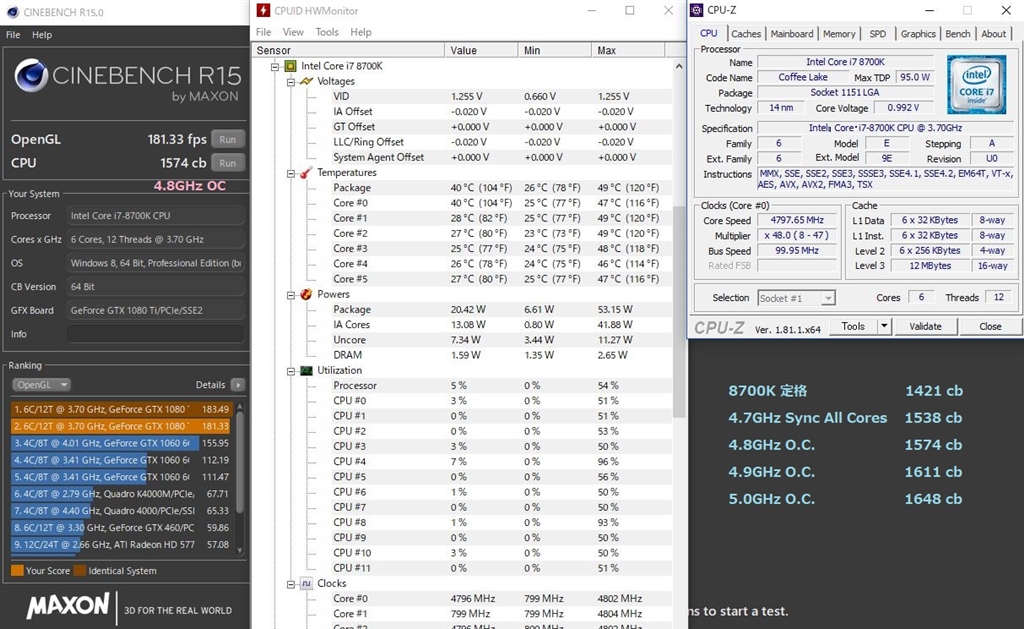
Task: Click the Max column header in HWMonitor
Action: tap(628, 50)
